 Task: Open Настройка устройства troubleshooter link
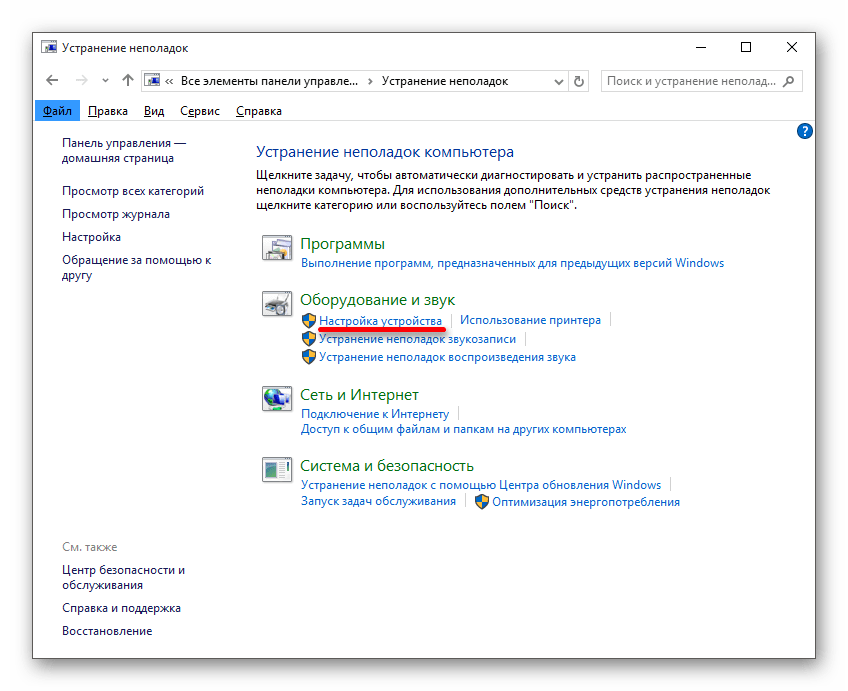380,321
